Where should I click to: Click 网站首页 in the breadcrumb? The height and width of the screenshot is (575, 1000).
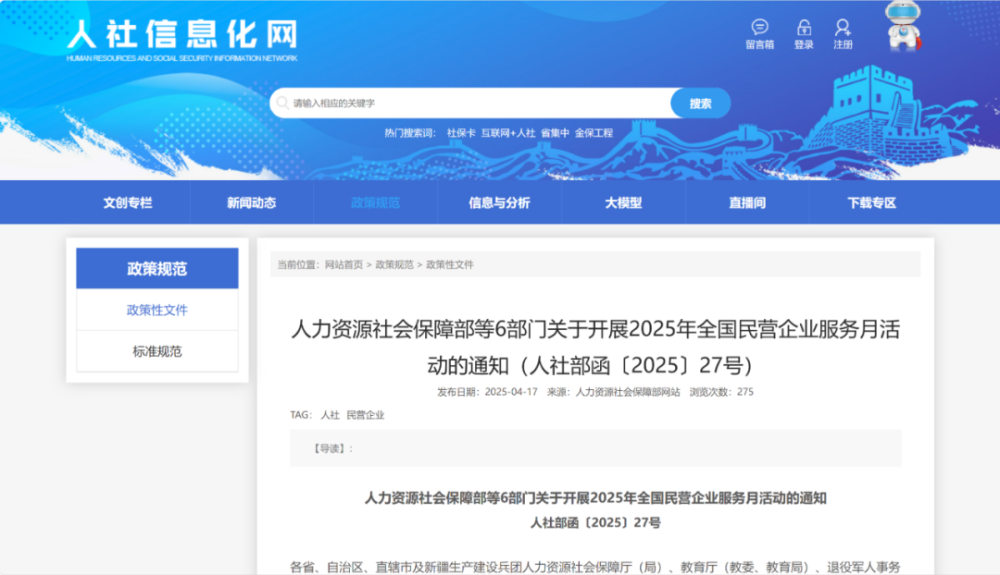pyautogui.click(x=344, y=265)
